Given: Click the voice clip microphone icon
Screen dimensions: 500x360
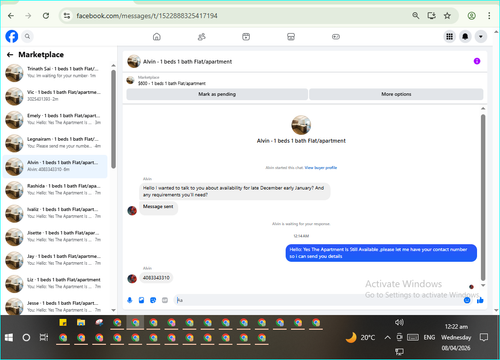Looking at the screenshot, I should coord(130,300).
